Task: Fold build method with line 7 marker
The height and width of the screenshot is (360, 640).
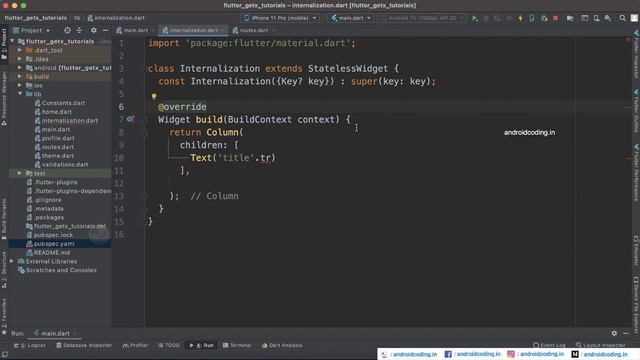Action: pyautogui.click(x=144, y=120)
